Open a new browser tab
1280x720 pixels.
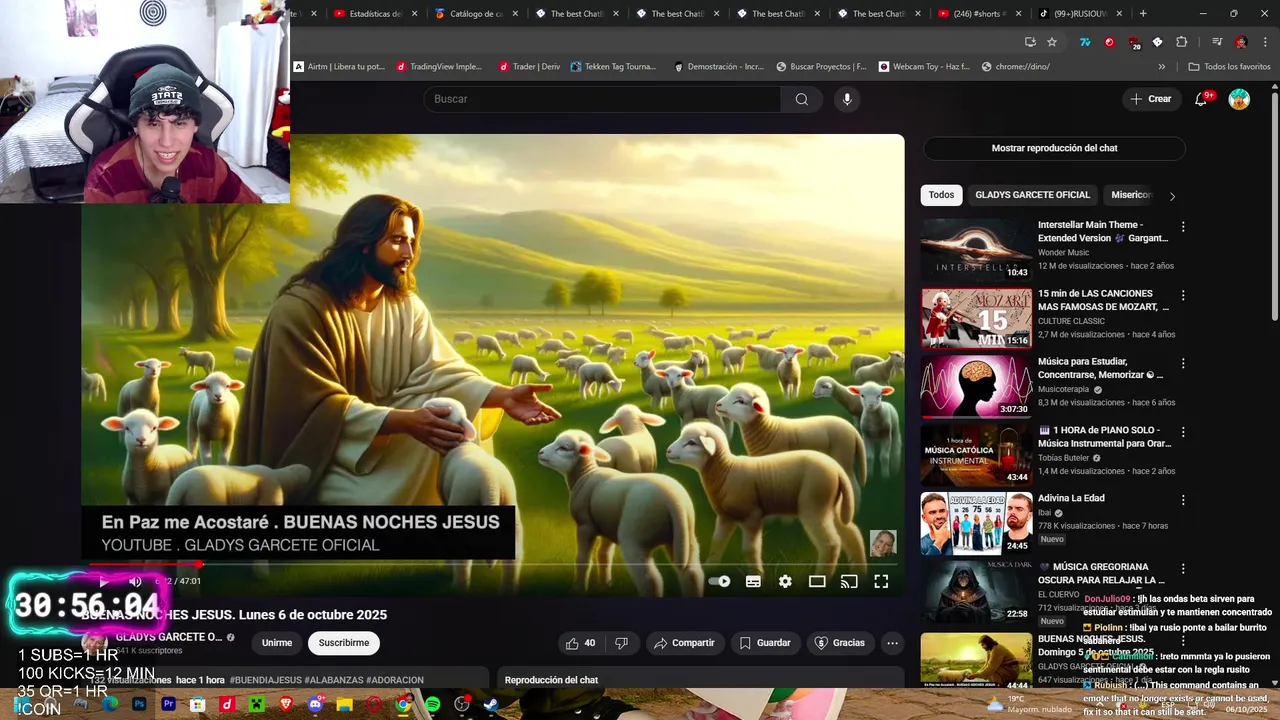click(x=1143, y=14)
